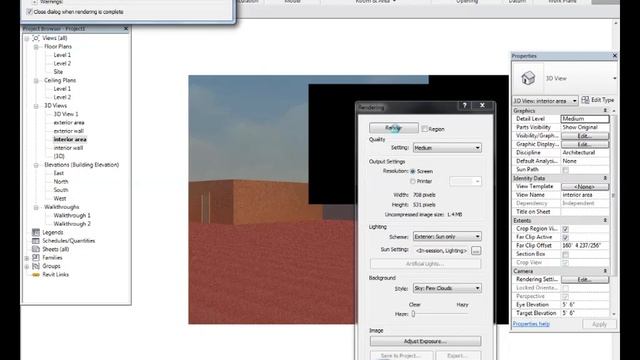Open the North elevation
640x360 pixels.
pyautogui.click(x=61, y=182)
